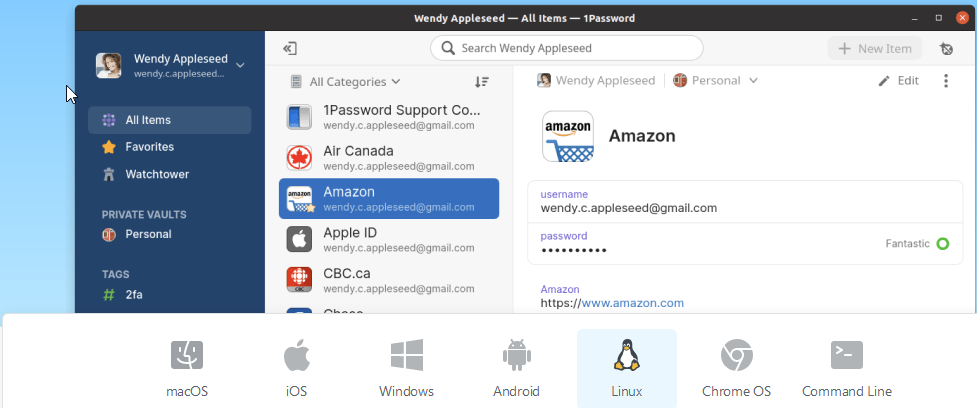This screenshot has height=408, width=977.
Task: Select the macOS tab label
Action: pos(187,392)
